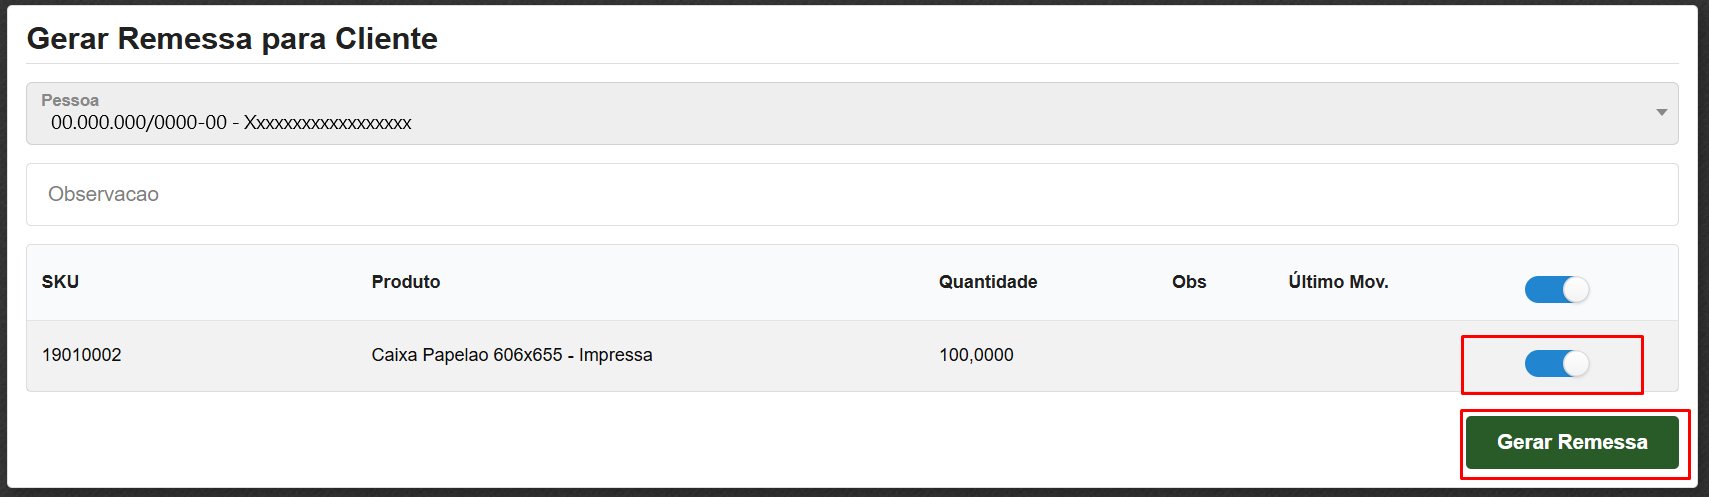Click the Quantidade column header
This screenshot has height=497, width=1709.
pos(987,282)
